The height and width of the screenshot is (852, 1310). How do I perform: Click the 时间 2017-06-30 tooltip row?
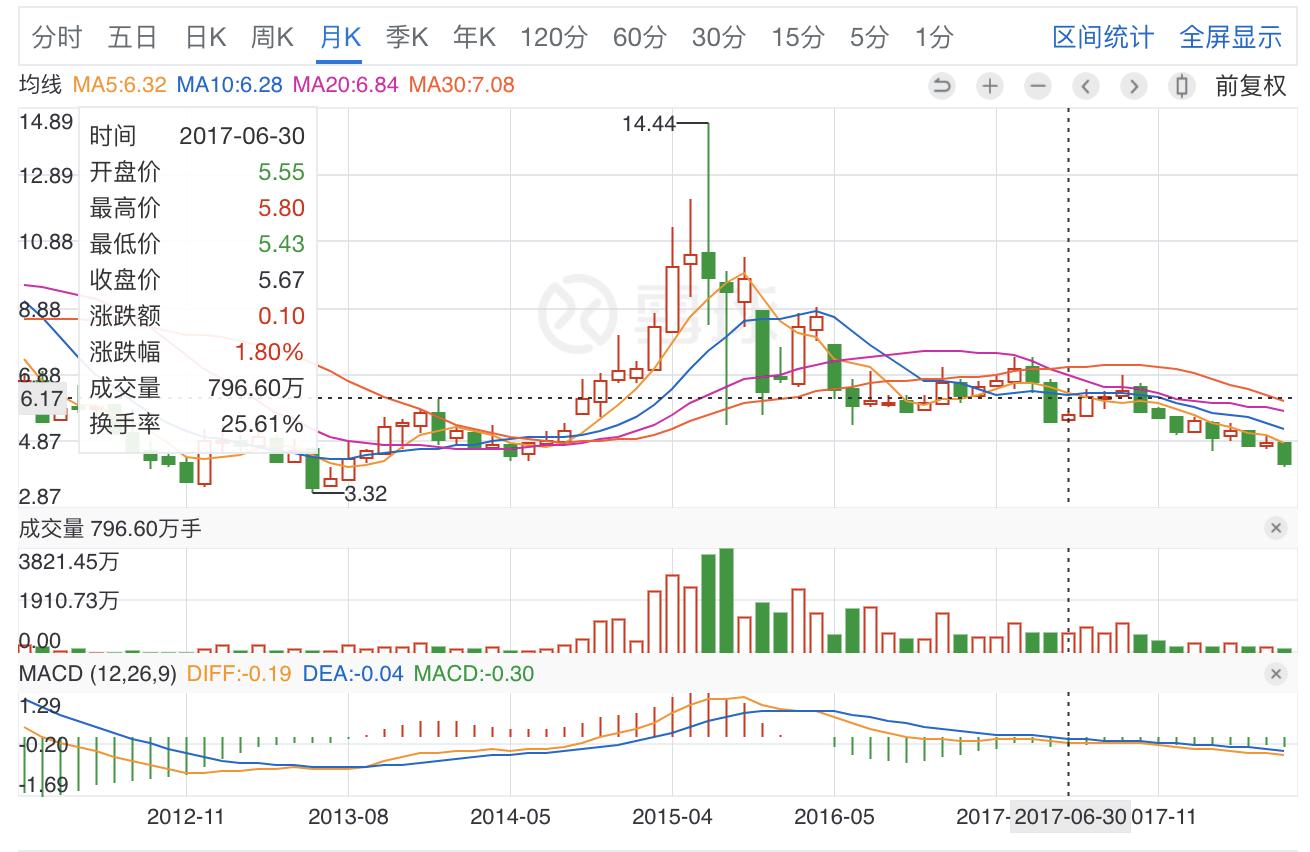coord(197,136)
